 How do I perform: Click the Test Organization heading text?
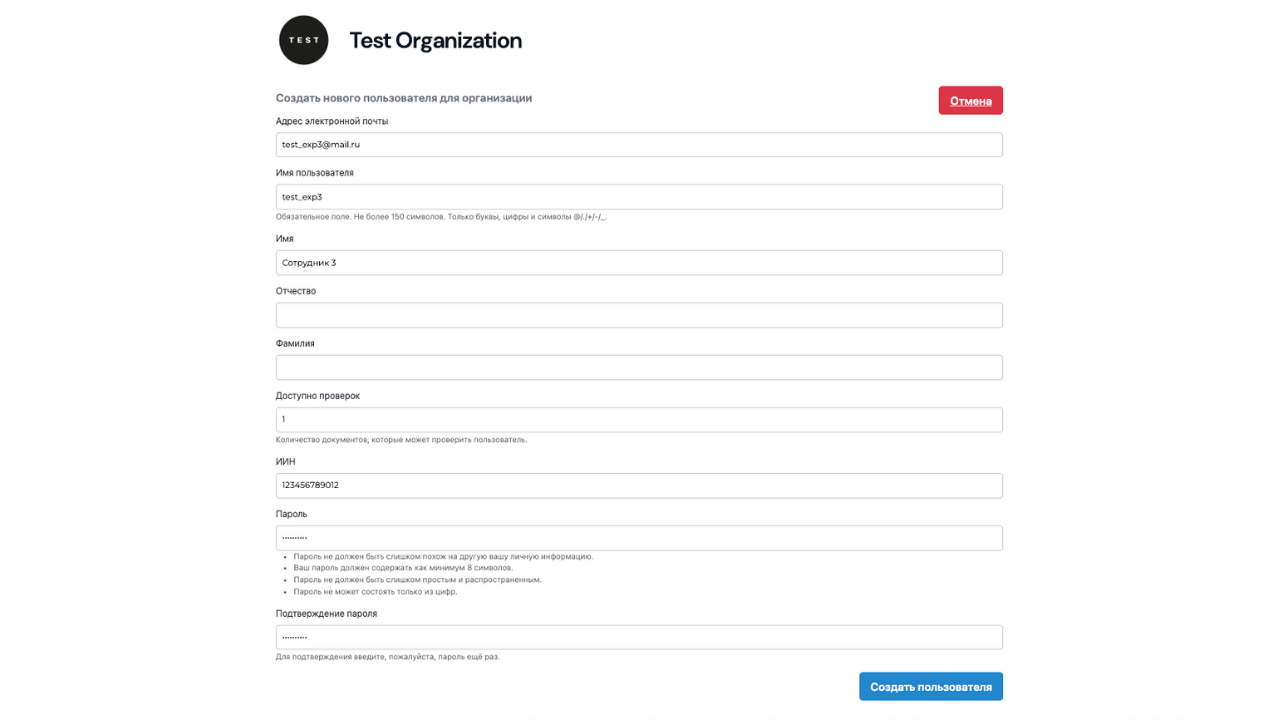tap(435, 41)
